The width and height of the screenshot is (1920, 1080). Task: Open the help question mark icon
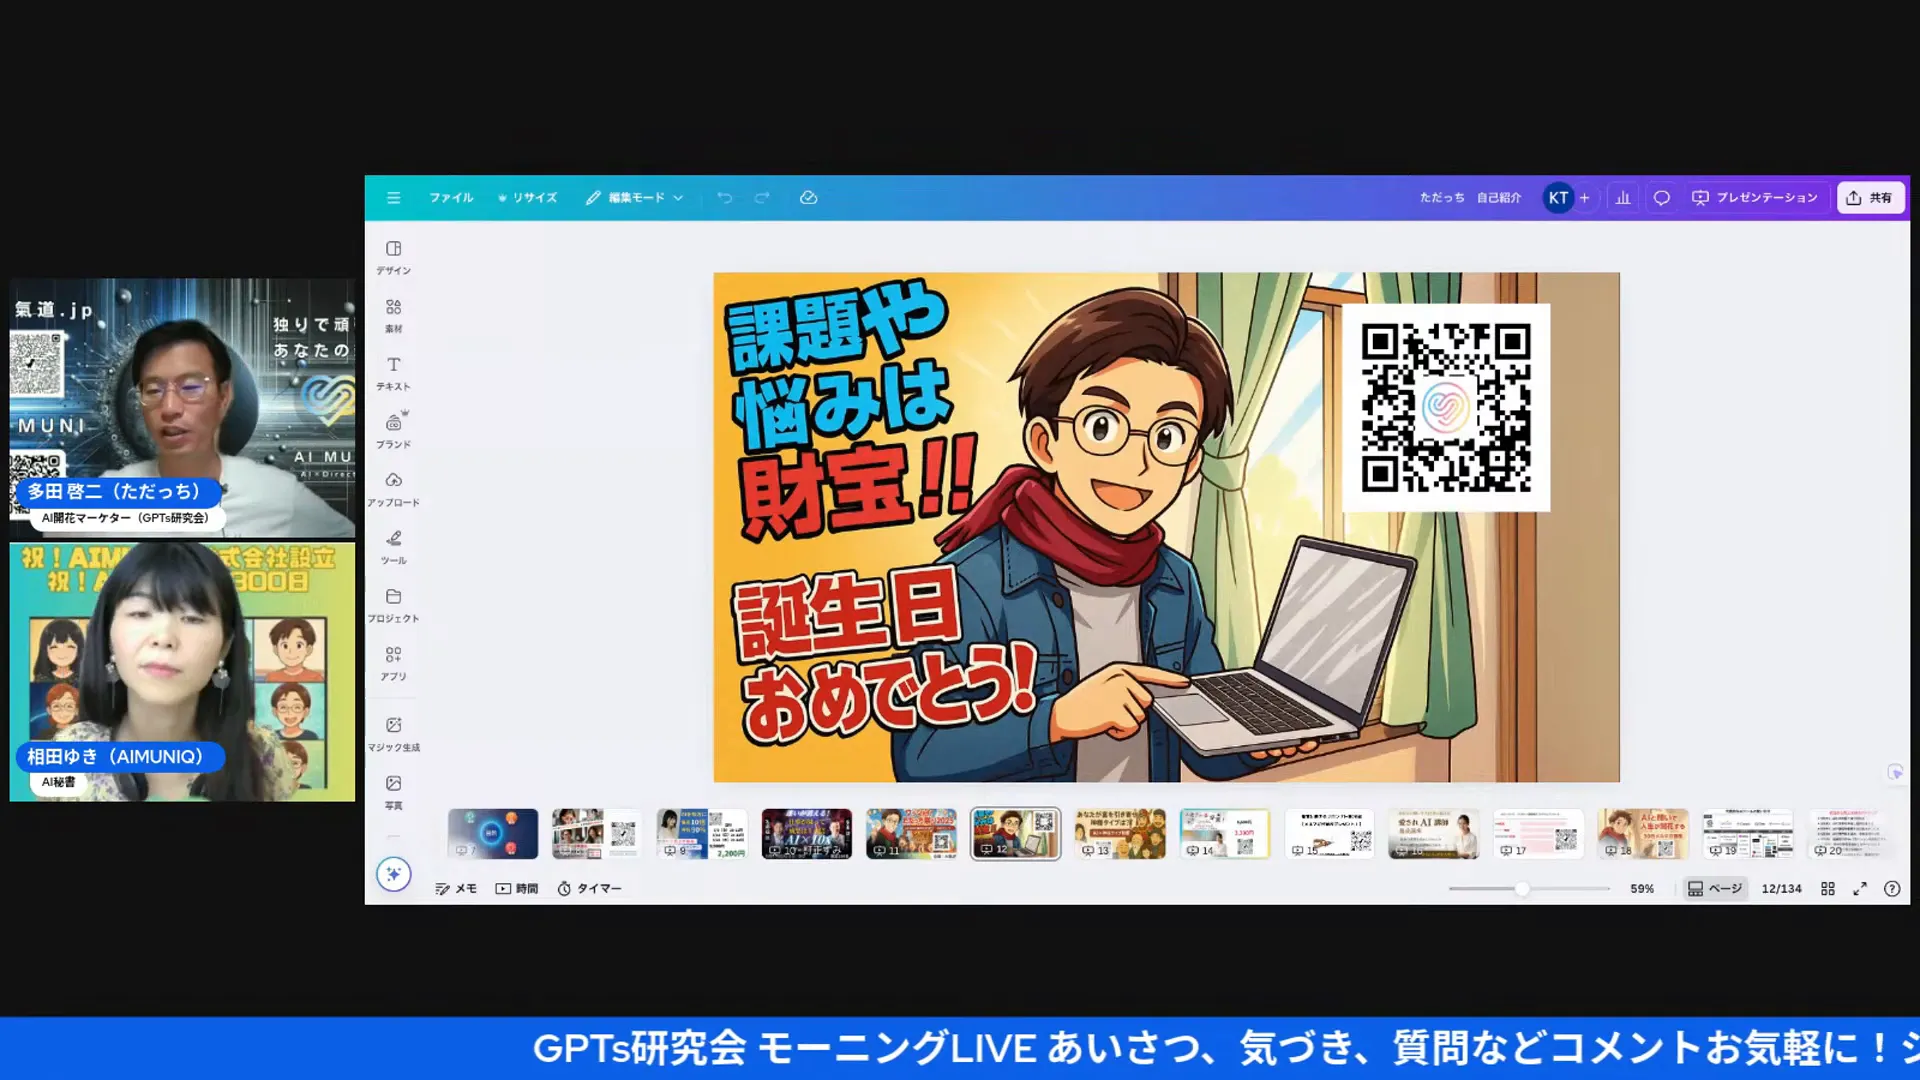pos(1891,888)
